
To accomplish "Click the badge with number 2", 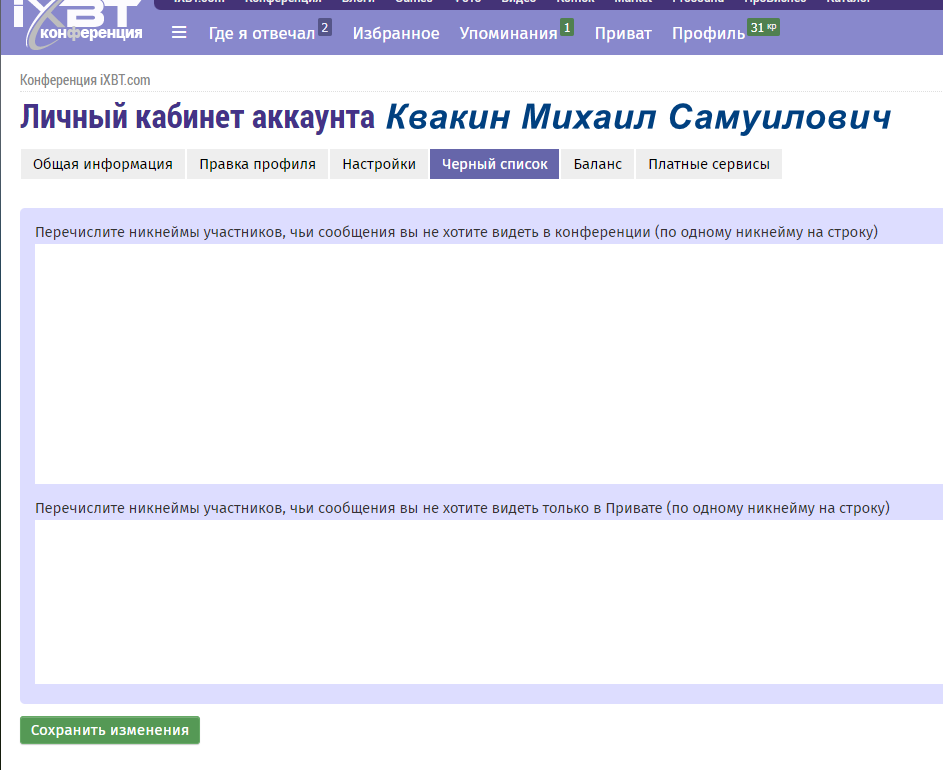I will (x=324, y=27).
